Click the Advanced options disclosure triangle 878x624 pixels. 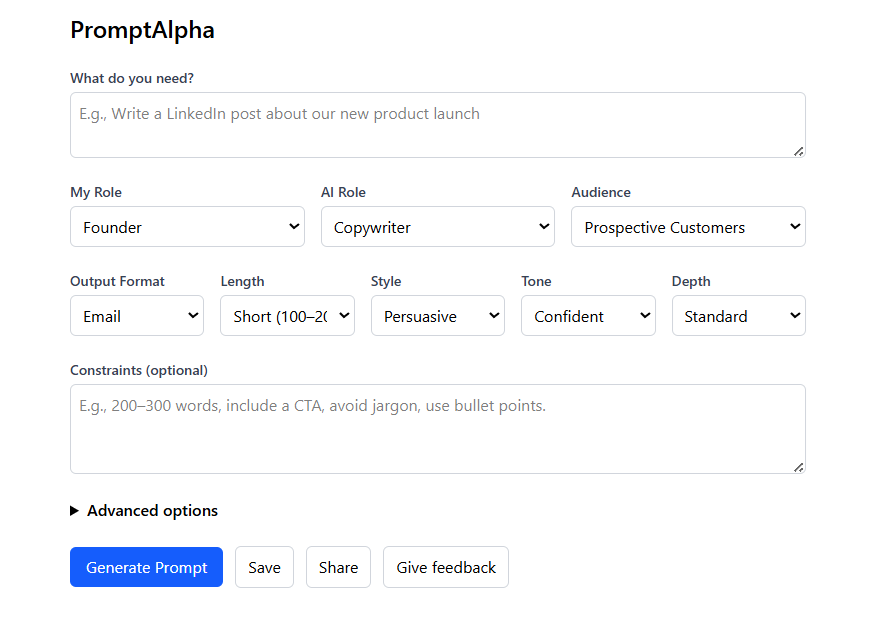point(75,511)
